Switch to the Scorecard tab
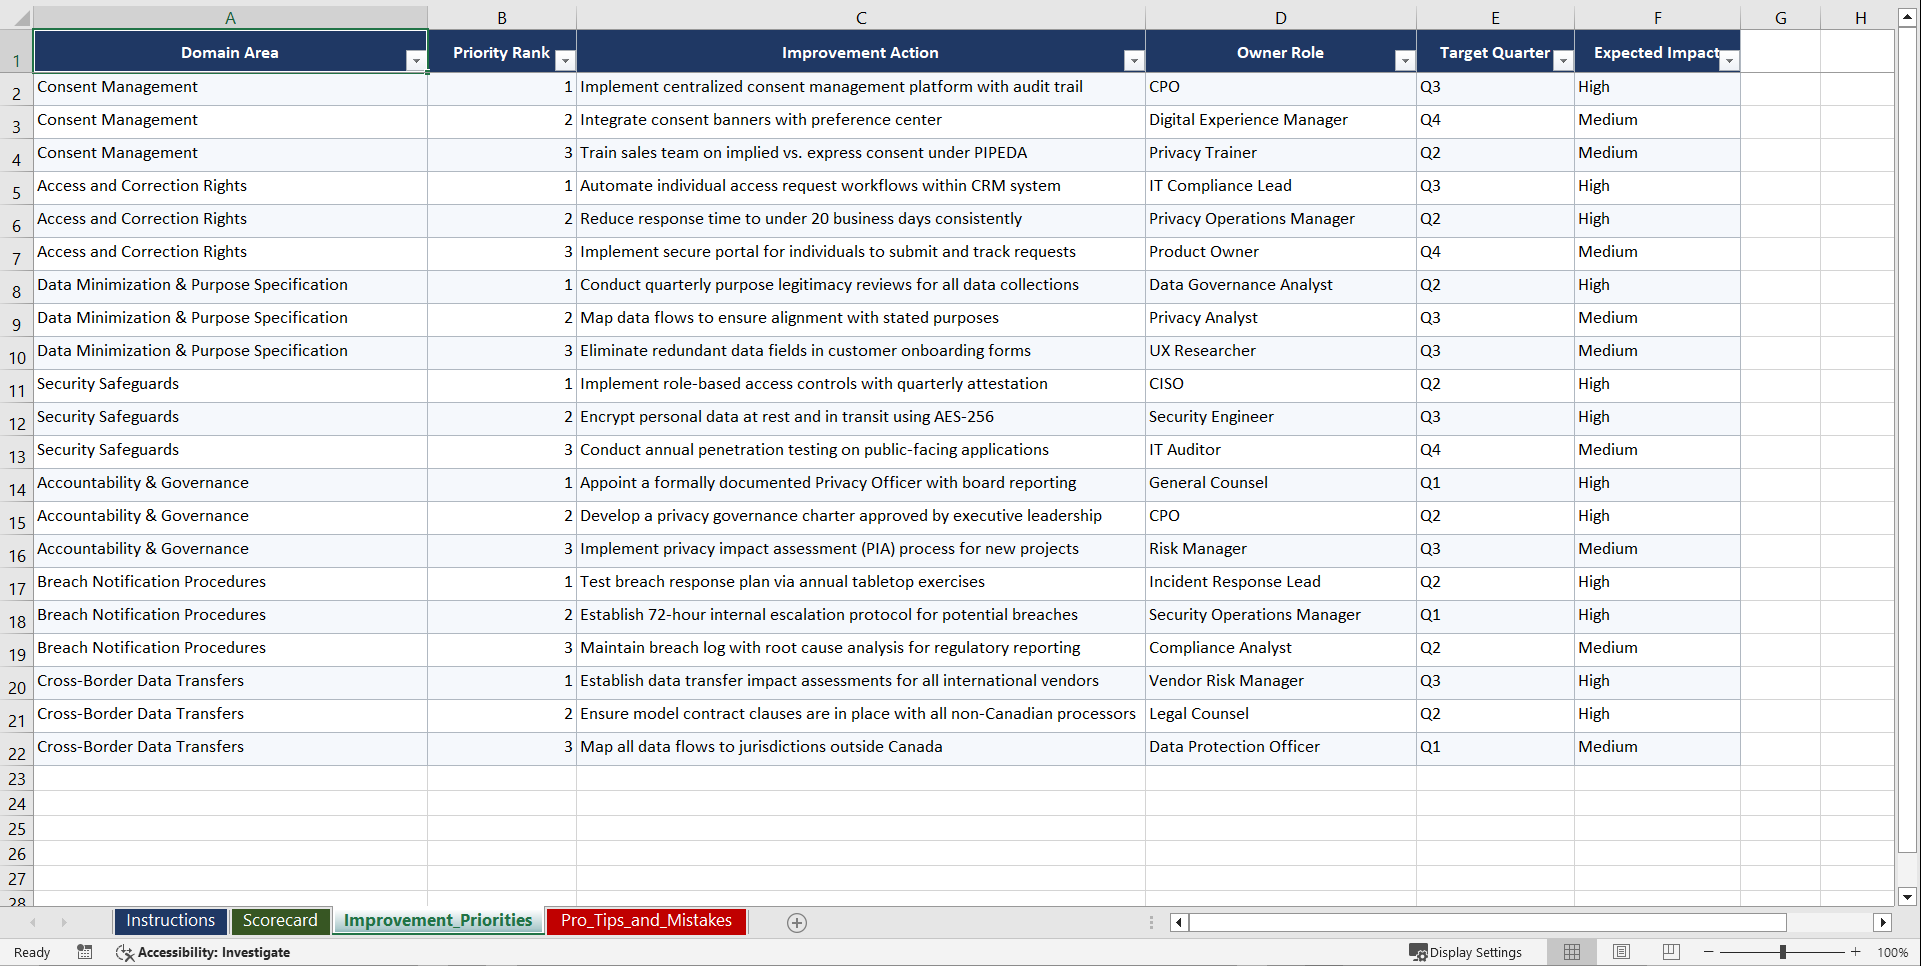This screenshot has height=966, width=1921. coord(280,921)
